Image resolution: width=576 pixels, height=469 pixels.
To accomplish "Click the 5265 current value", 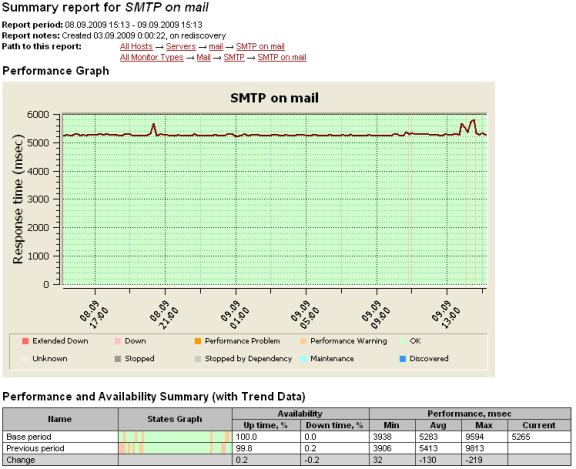I will [521, 437].
